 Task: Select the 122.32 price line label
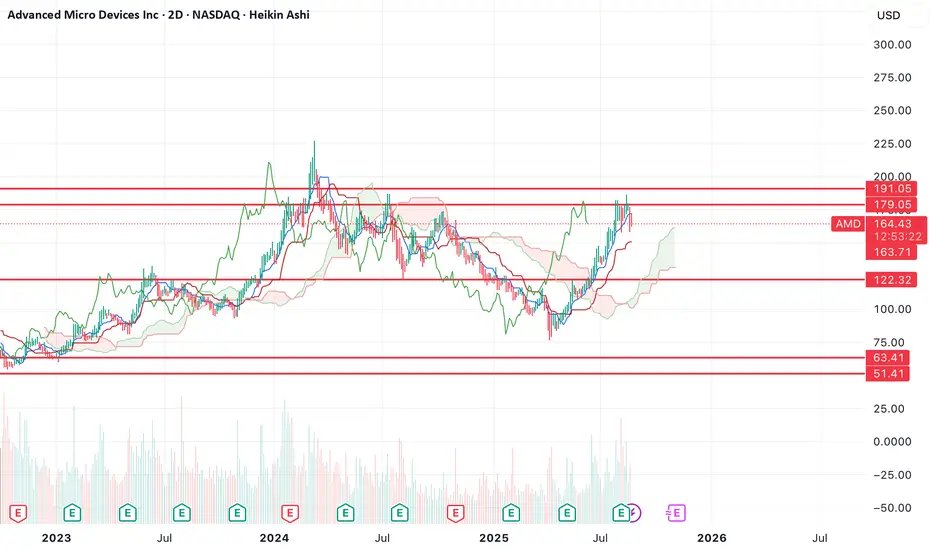tap(892, 279)
